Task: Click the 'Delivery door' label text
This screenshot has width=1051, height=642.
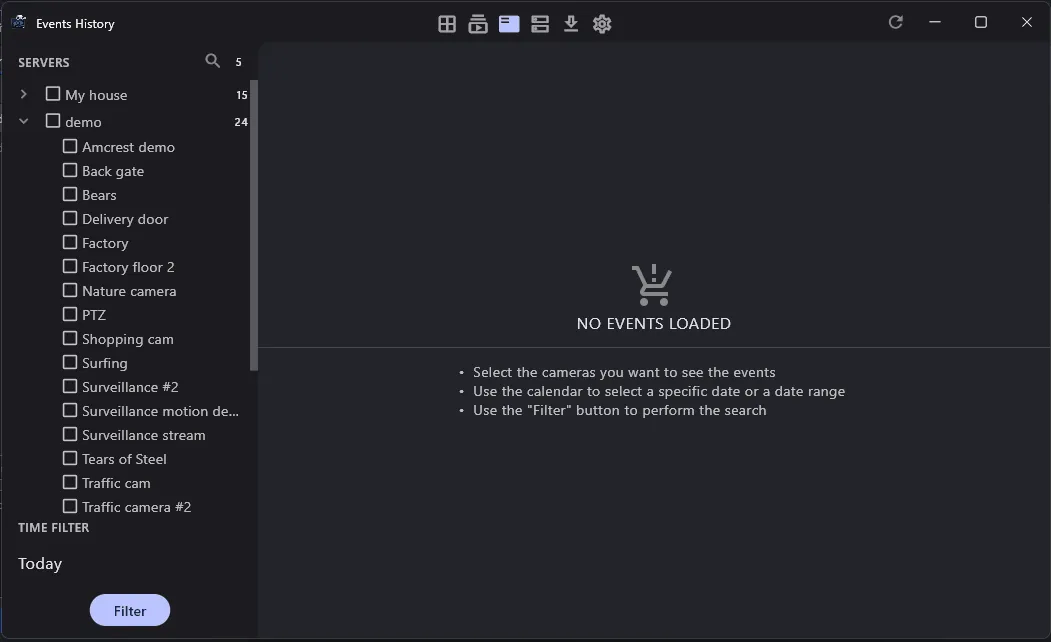Action: (x=125, y=219)
